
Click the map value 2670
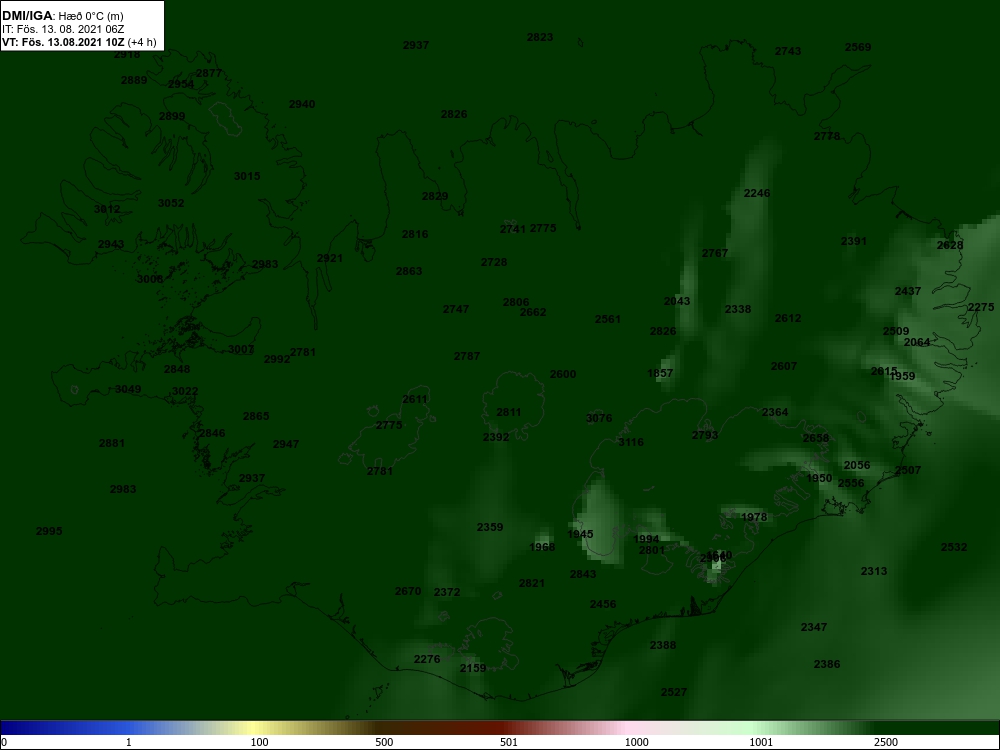(408, 591)
